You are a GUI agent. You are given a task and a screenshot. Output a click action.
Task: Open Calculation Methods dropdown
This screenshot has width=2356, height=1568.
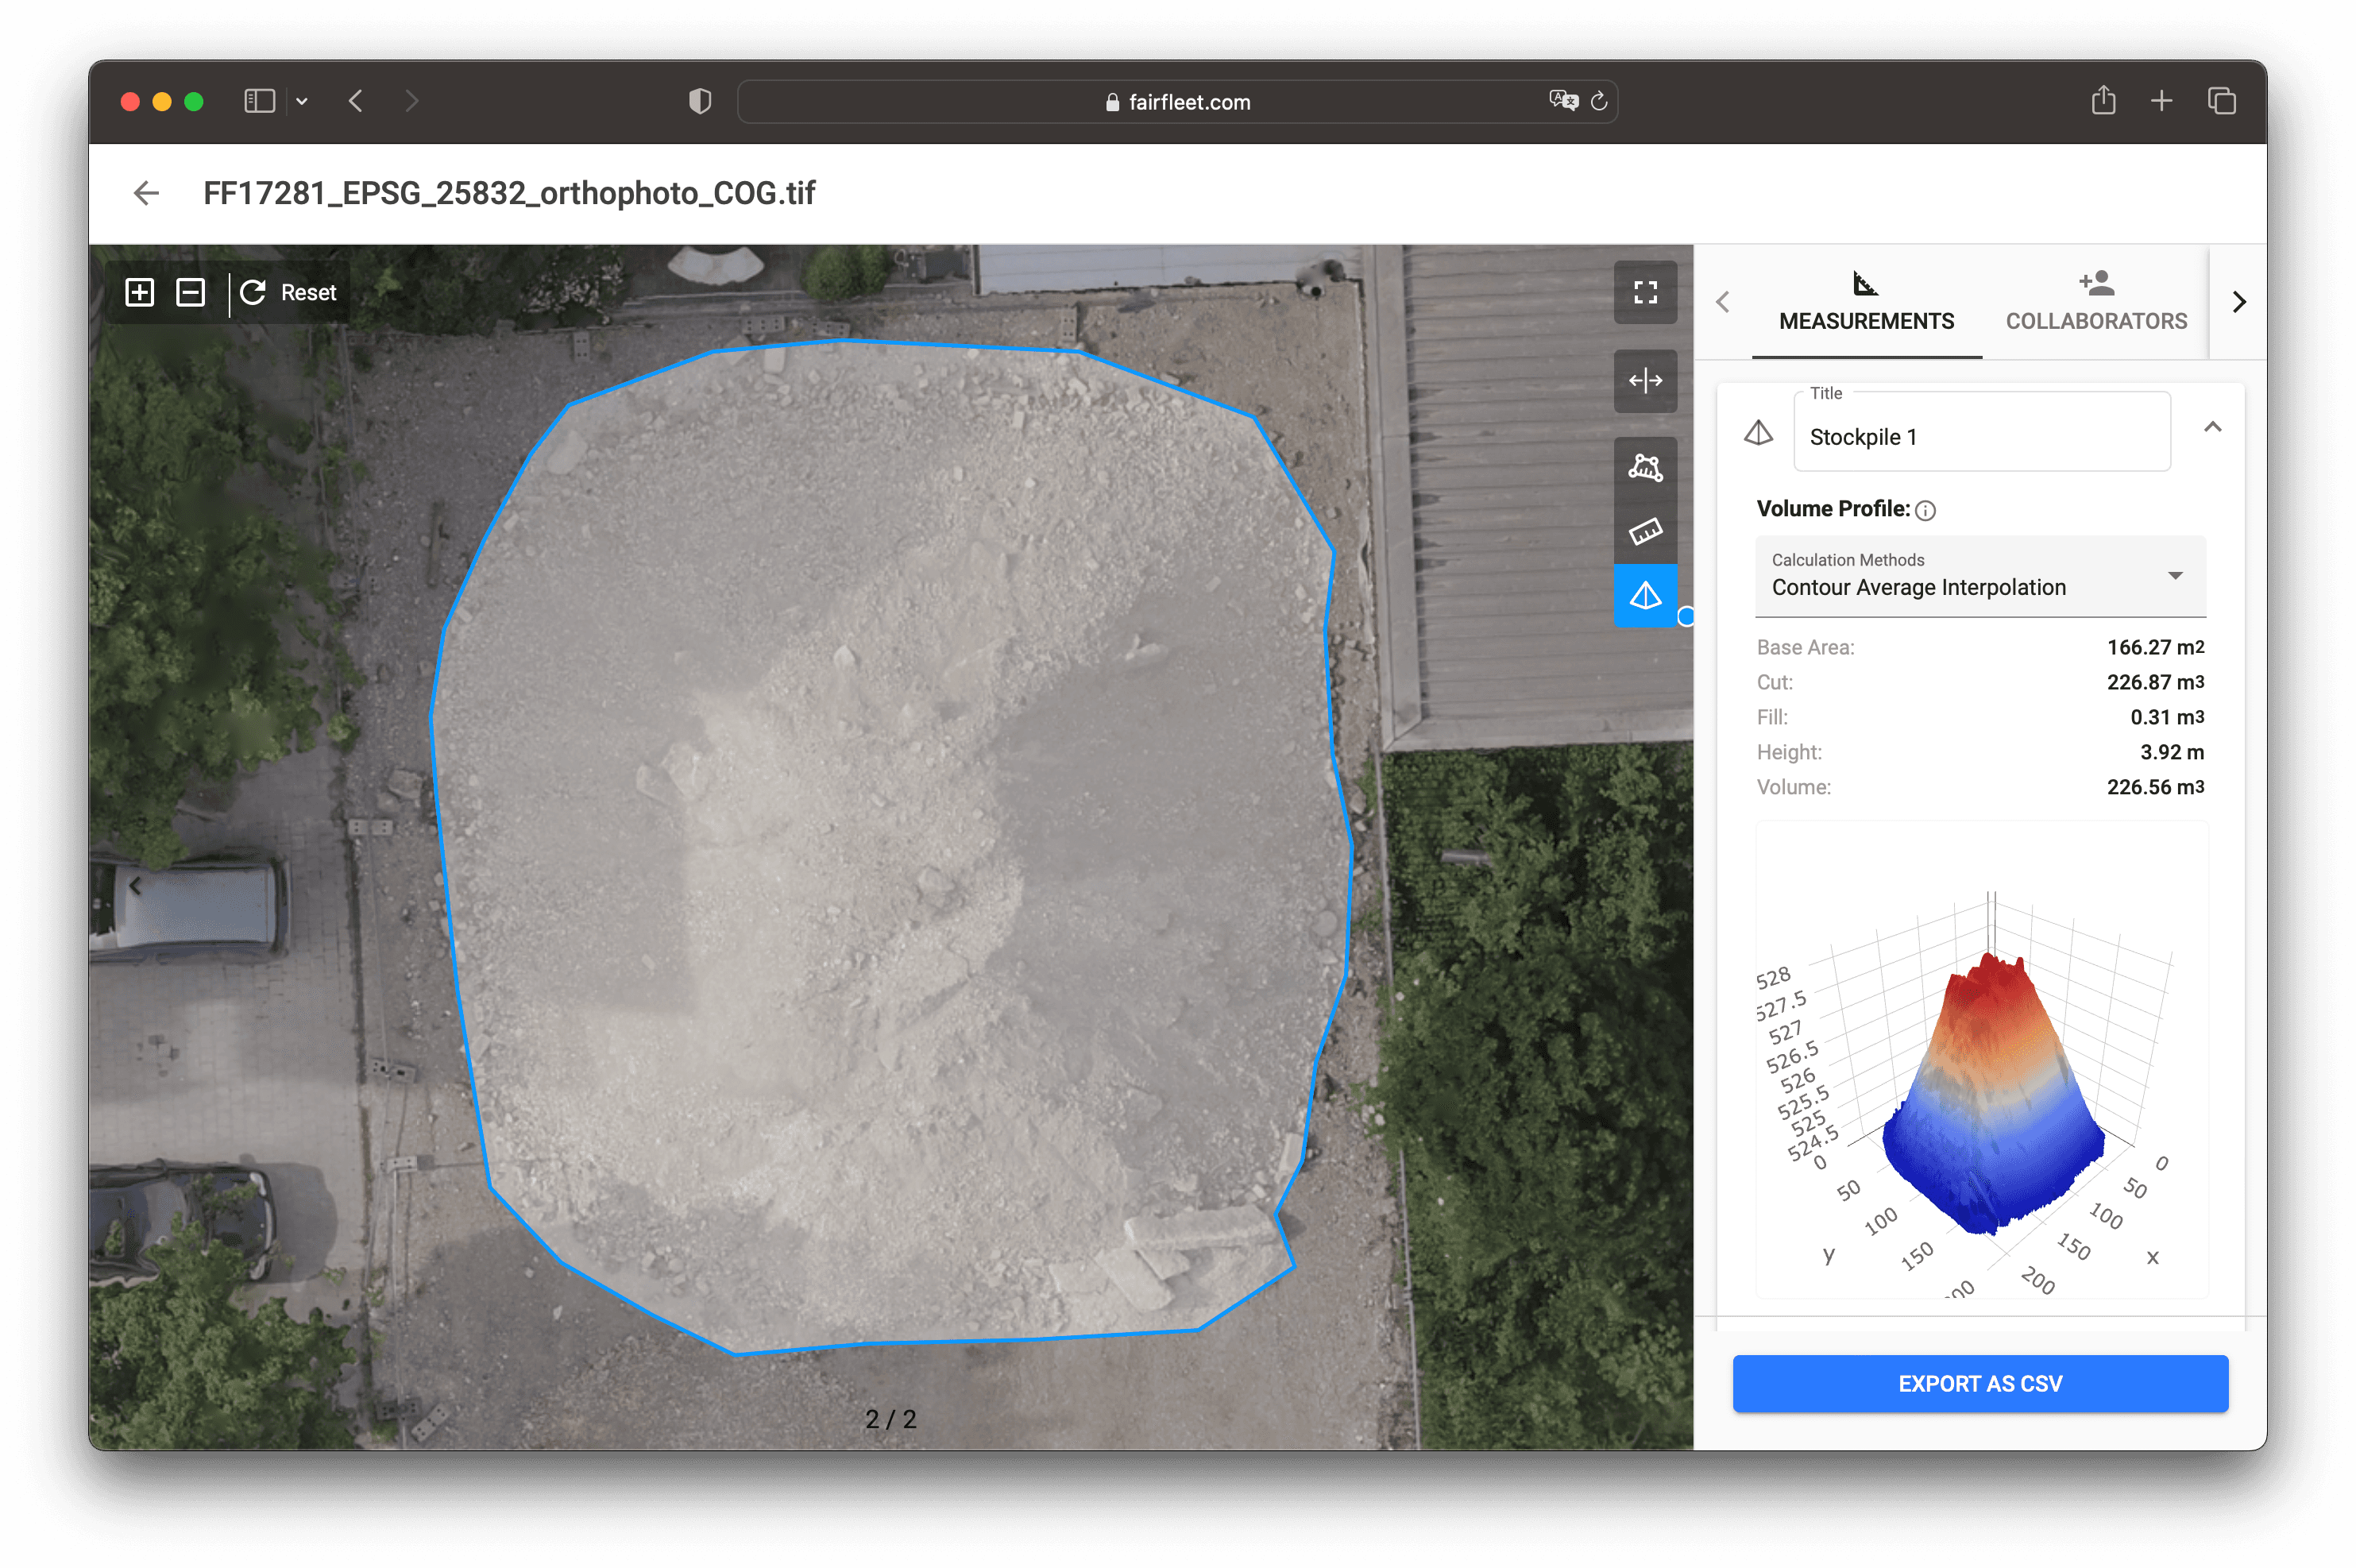pos(1980,576)
